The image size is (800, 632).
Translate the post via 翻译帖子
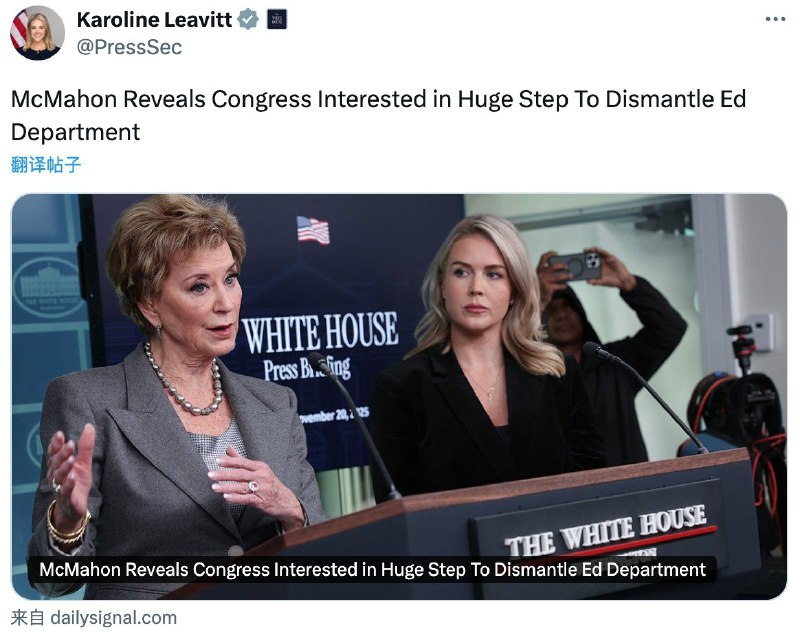pos(46,165)
